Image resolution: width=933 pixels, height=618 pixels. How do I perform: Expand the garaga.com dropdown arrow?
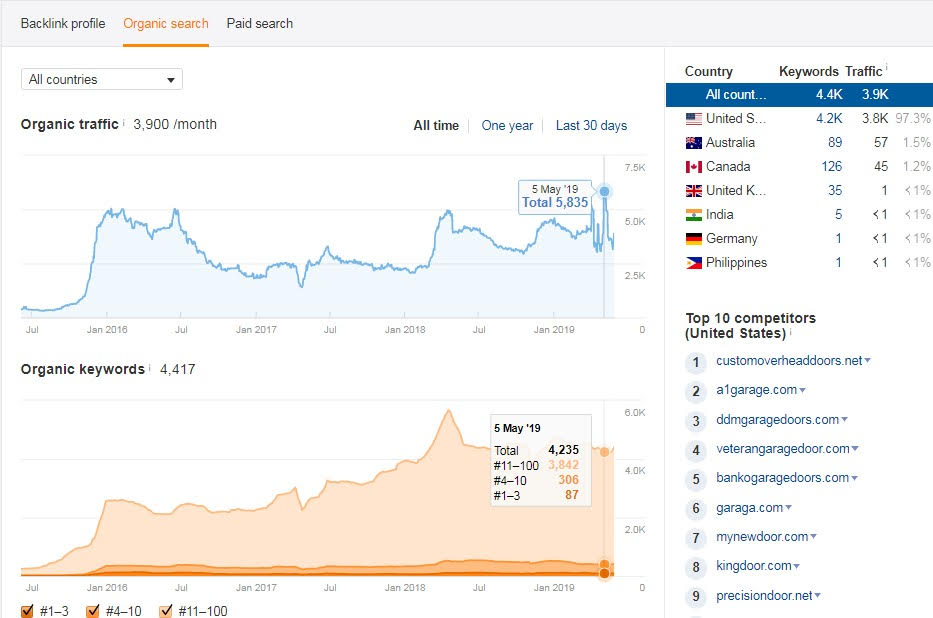(788, 507)
